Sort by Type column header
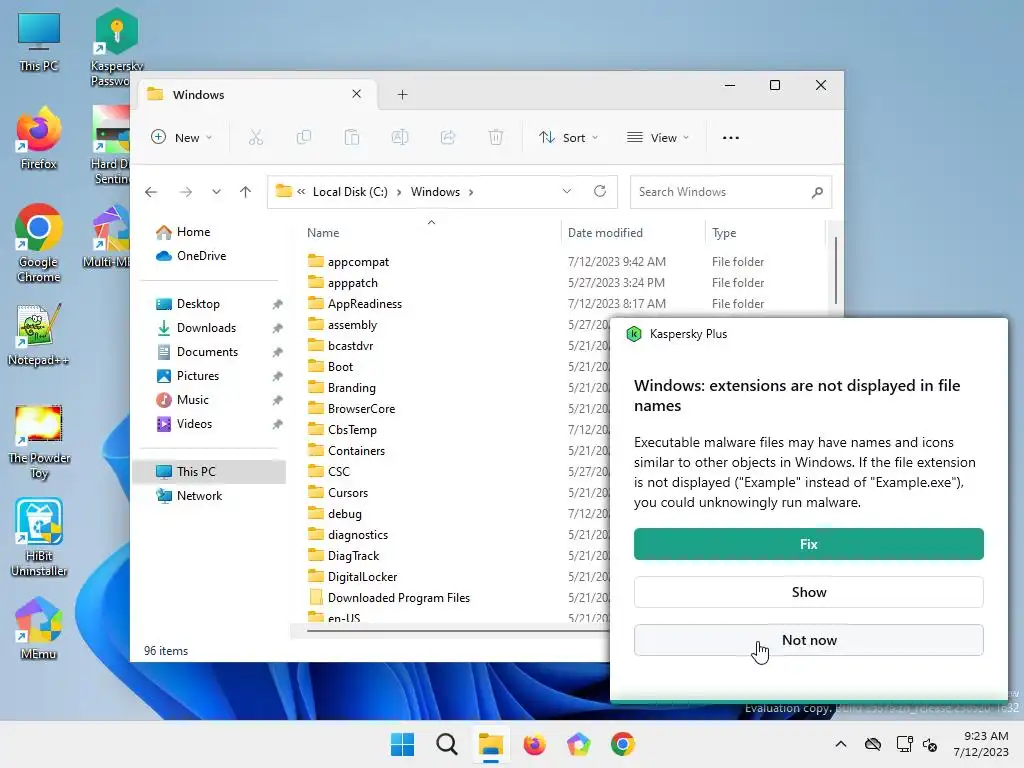Image resolution: width=1024 pixels, height=768 pixels. (765, 233)
